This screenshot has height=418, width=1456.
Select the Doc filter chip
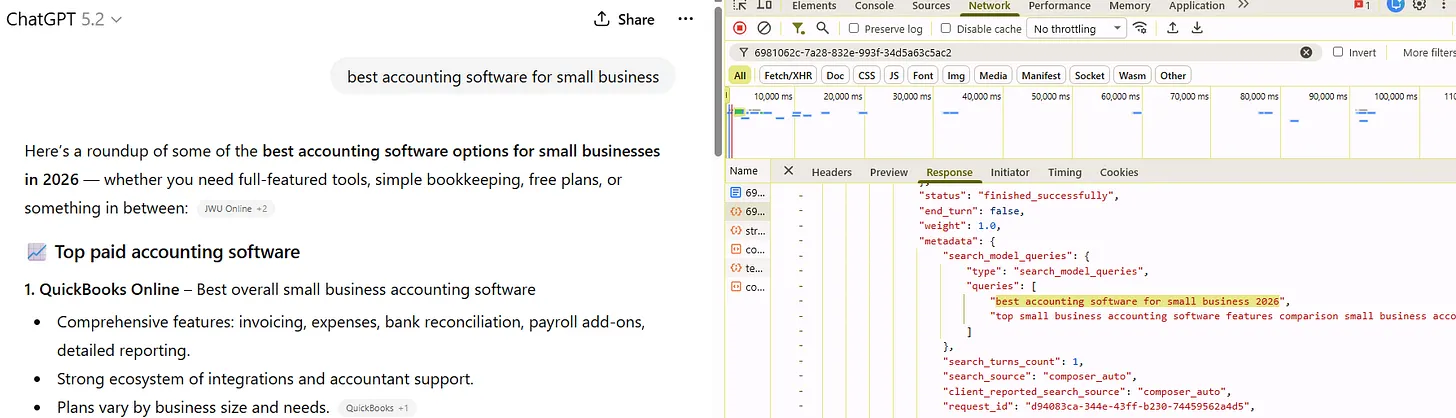(835, 75)
